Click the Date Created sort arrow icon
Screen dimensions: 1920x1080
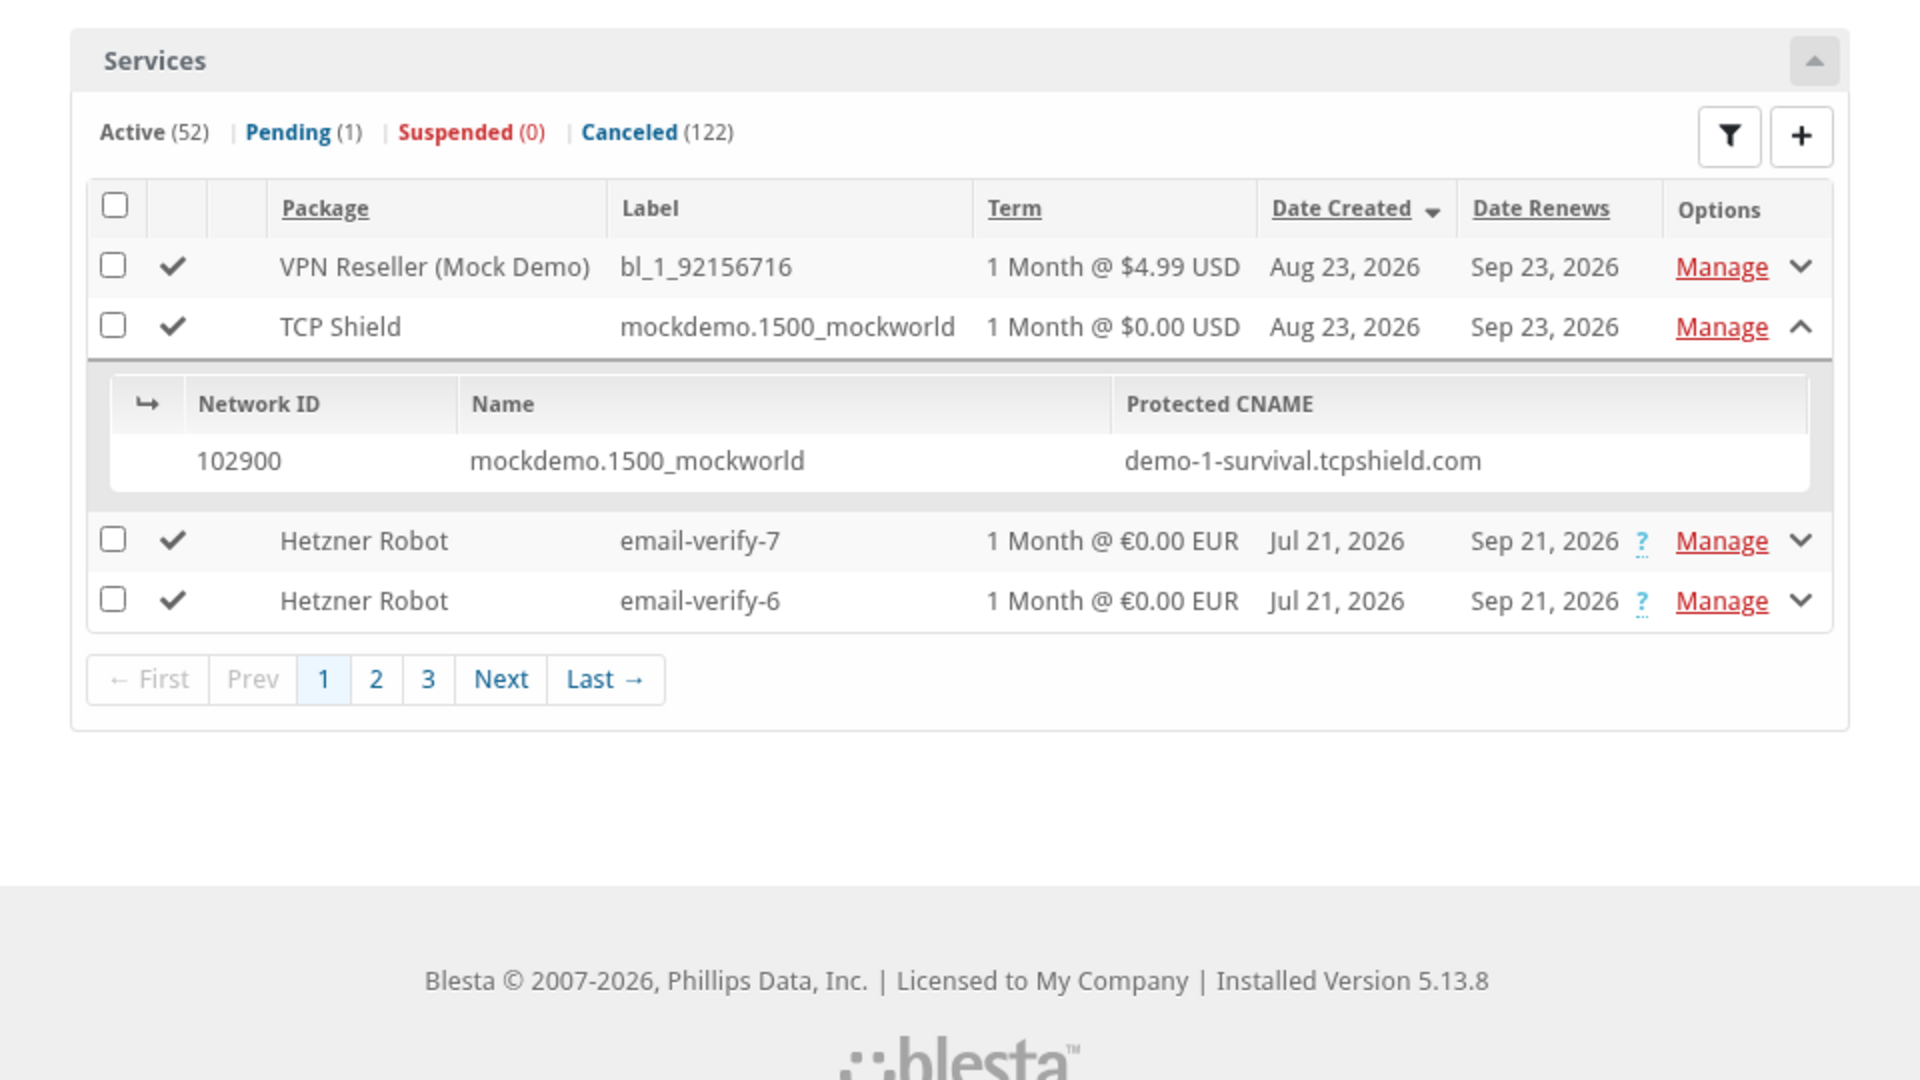[x=1432, y=212]
